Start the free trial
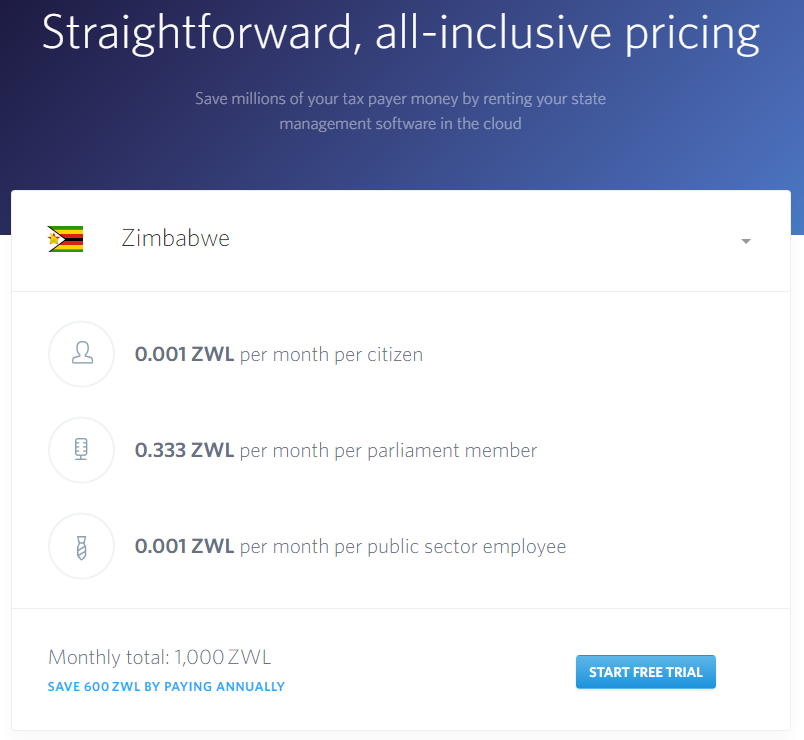The height and width of the screenshot is (740, 804). click(x=646, y=672)
